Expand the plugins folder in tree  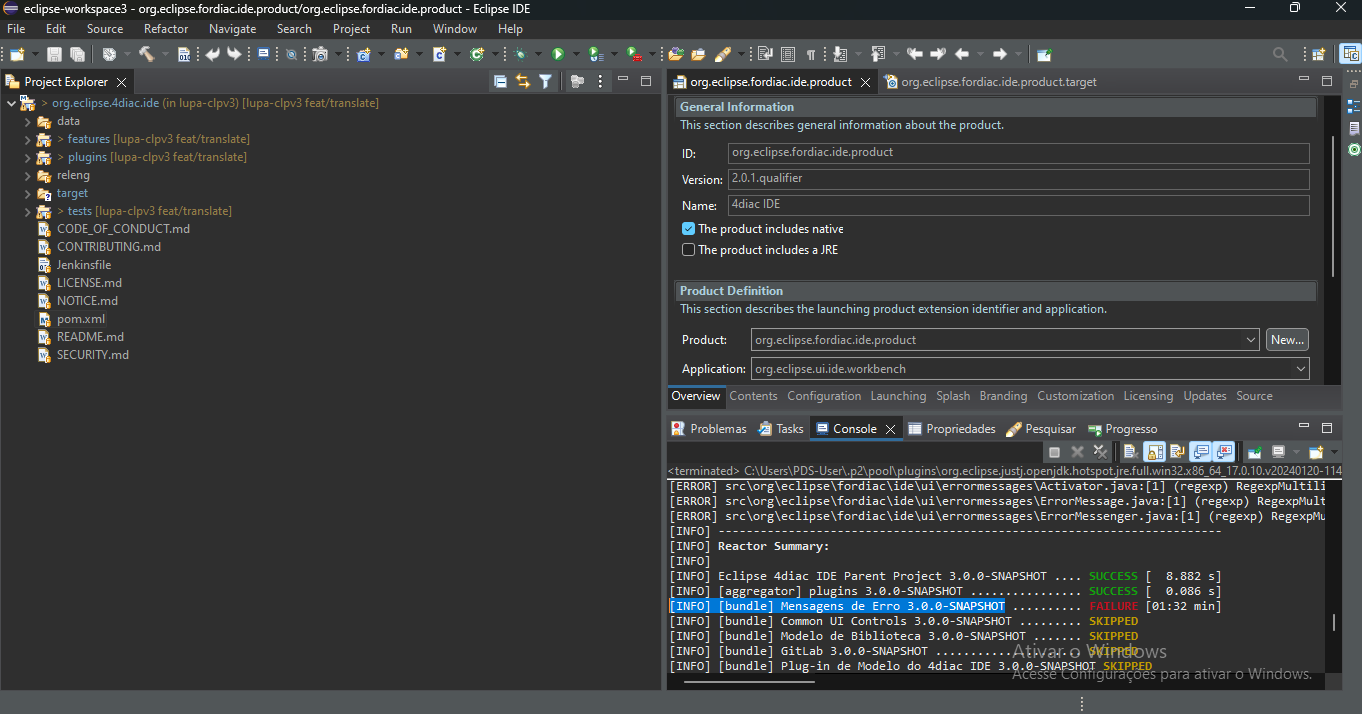click(28, 158)
